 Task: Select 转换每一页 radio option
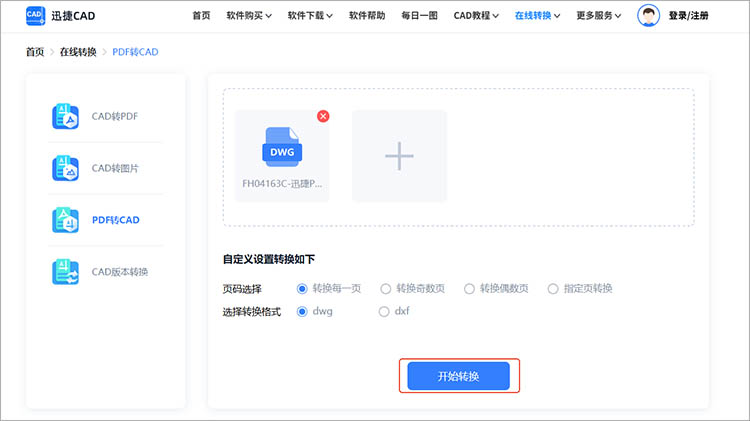[302, 288]
